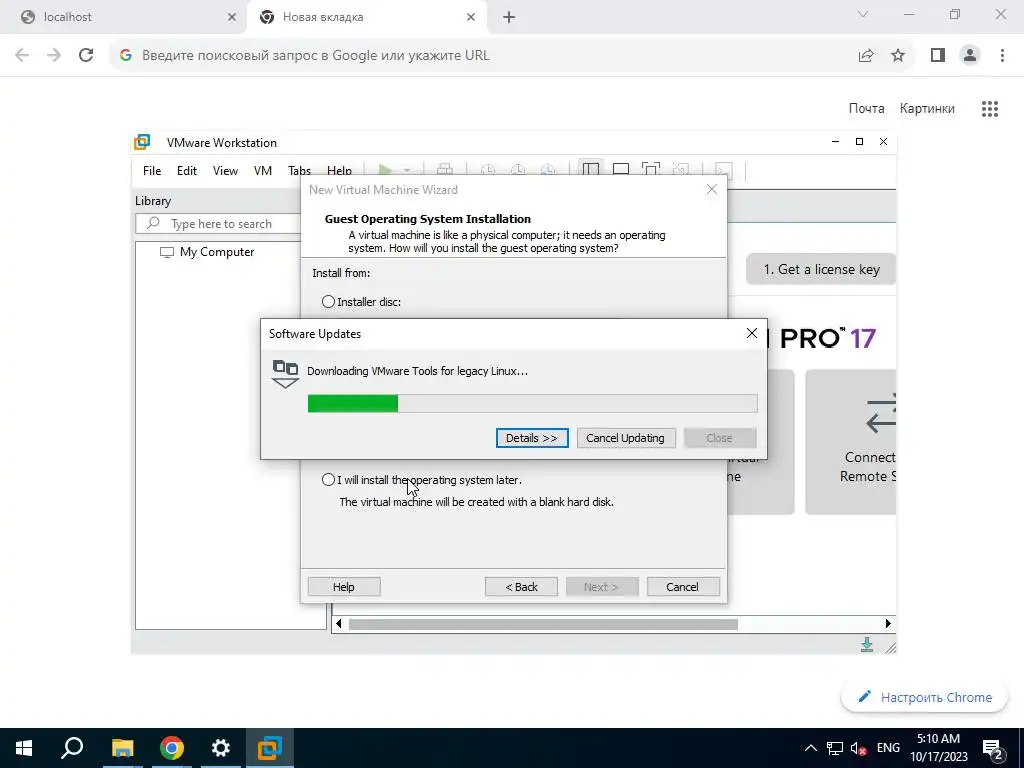Click the Unity mode toolbar icon
1024x768 pixels.
tap(681, 170)
